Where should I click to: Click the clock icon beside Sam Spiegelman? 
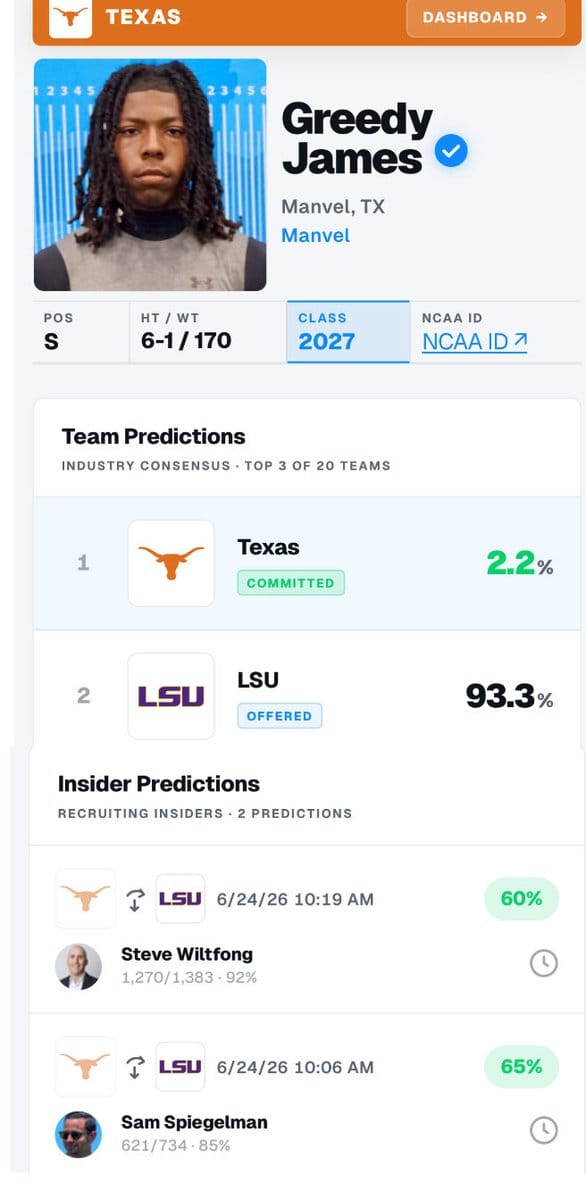[543, 1131]
